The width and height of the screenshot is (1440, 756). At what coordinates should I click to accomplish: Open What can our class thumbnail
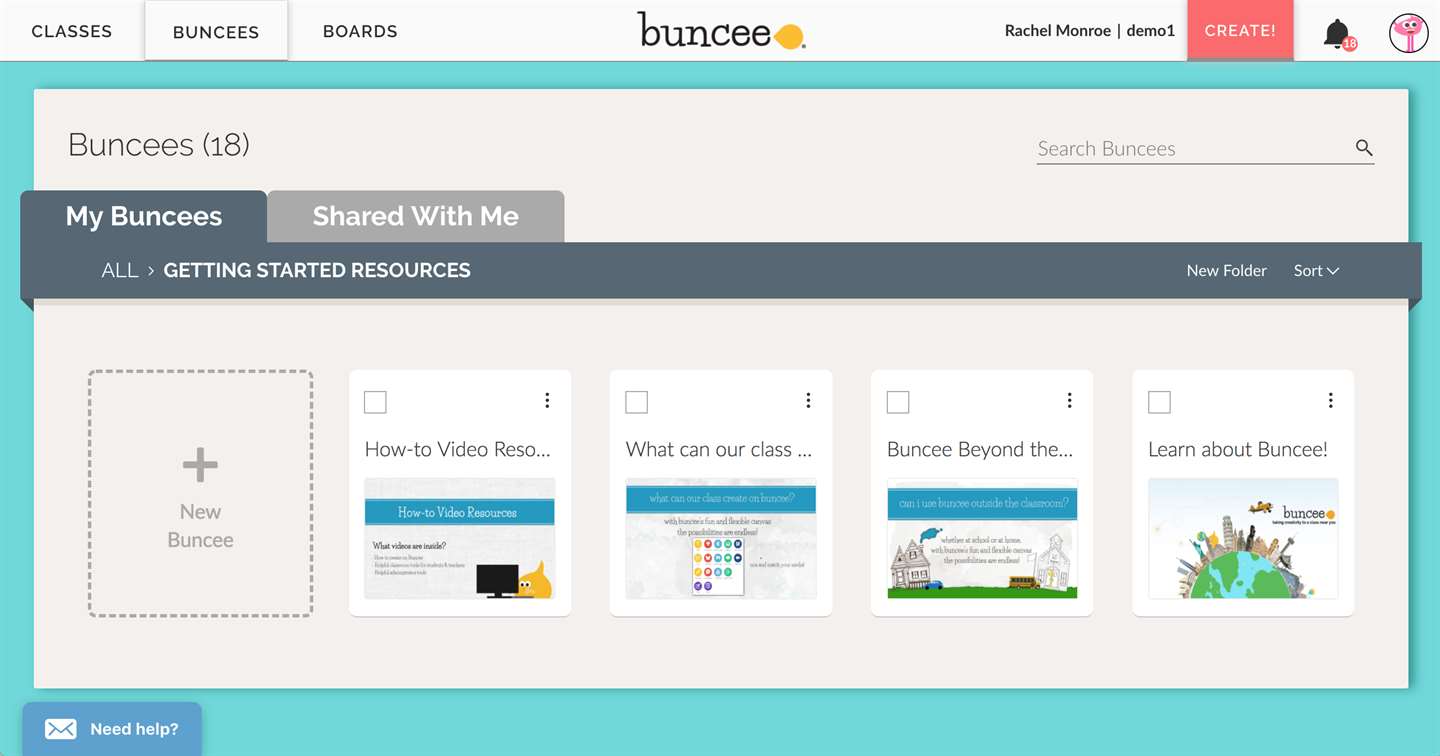tap(721, 538)
